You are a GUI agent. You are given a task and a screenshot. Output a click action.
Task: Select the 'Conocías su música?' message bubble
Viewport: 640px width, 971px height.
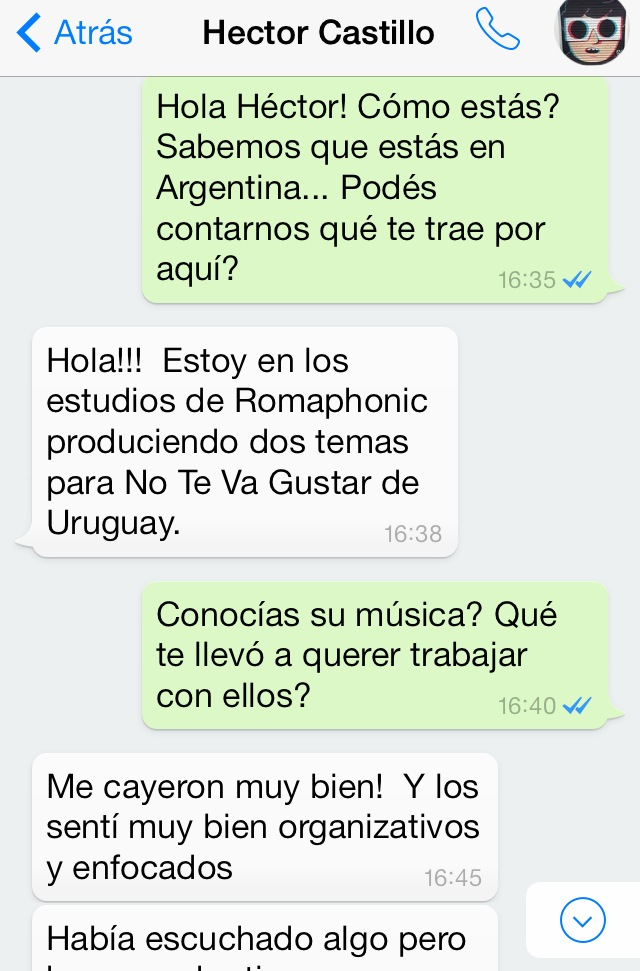coord(375,655)
